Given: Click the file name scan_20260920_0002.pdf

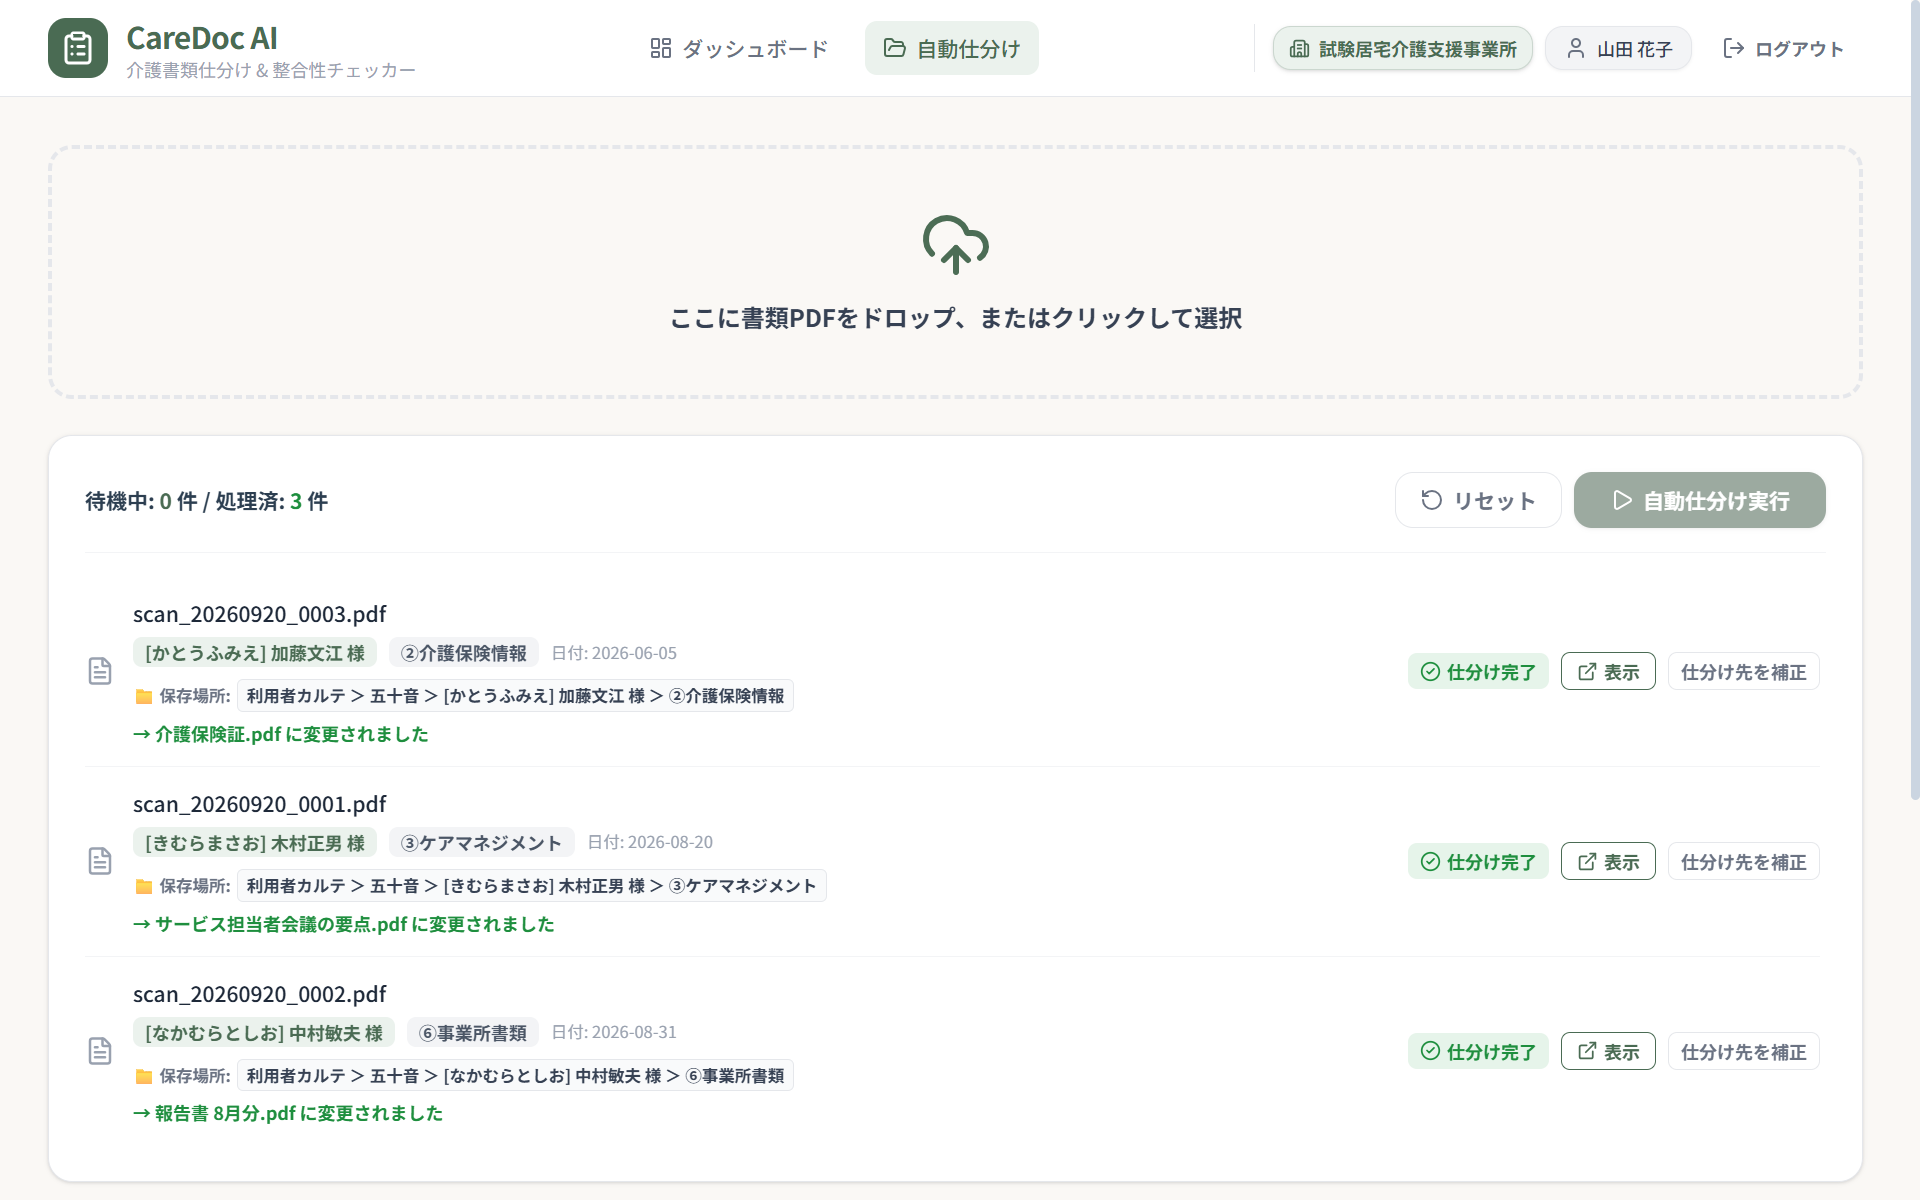Looking at the screenshot, I should [260, 994].
